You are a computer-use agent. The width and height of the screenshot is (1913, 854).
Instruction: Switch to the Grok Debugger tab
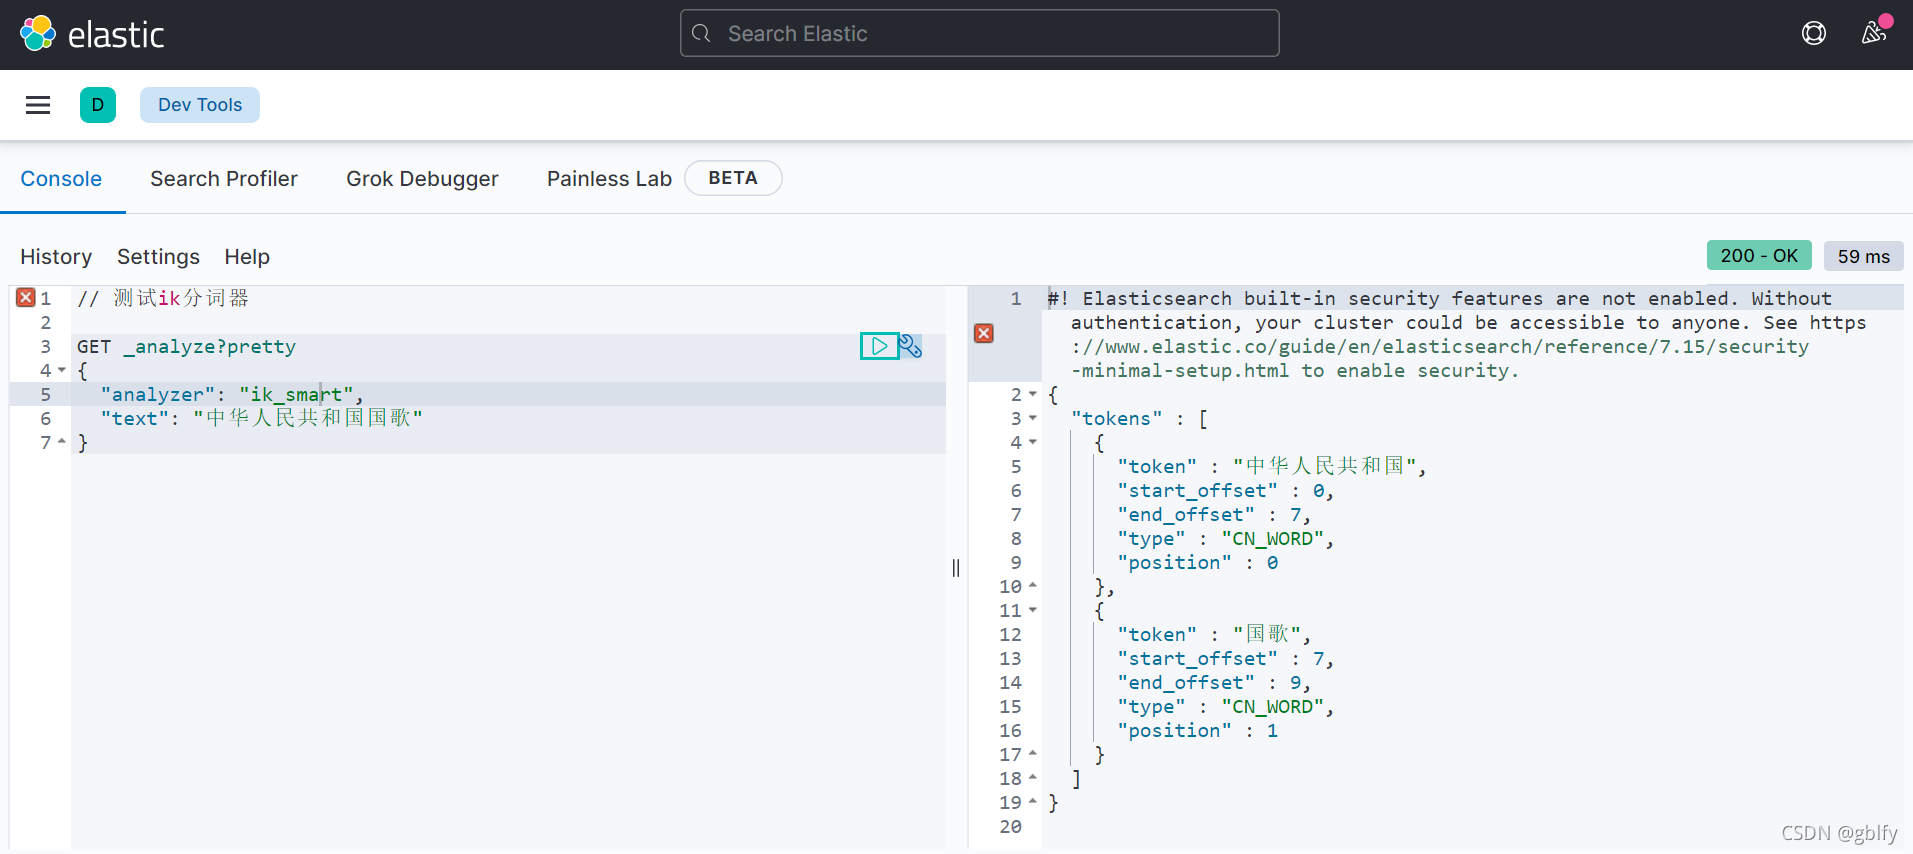(x=422, y=179)
